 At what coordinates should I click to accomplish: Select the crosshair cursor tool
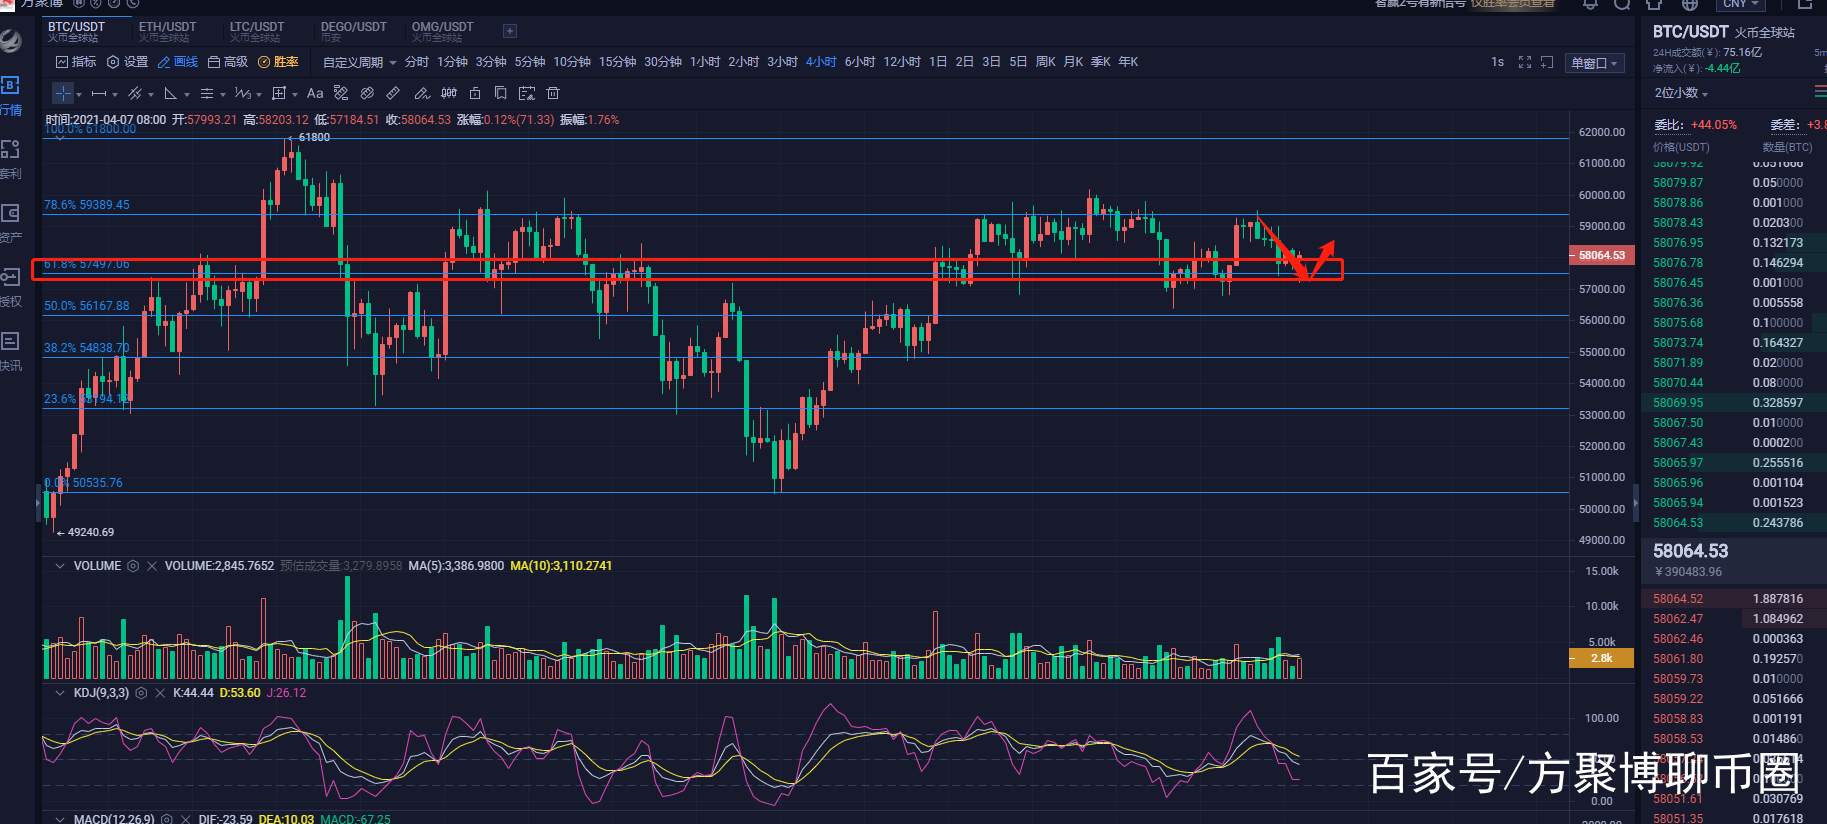[x=63, y=93]
